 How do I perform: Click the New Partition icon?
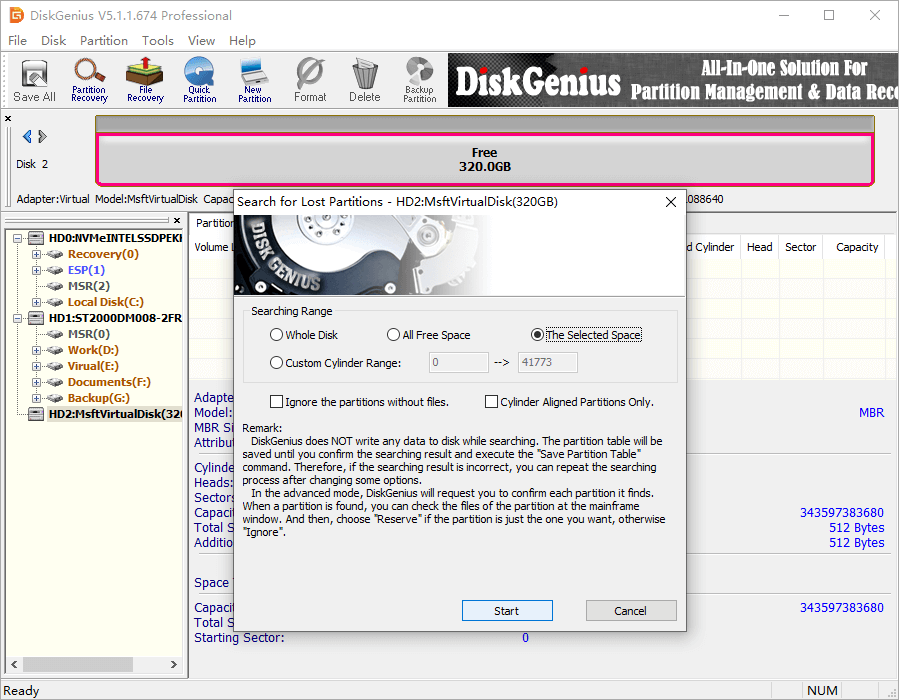(x=254, y=80)
